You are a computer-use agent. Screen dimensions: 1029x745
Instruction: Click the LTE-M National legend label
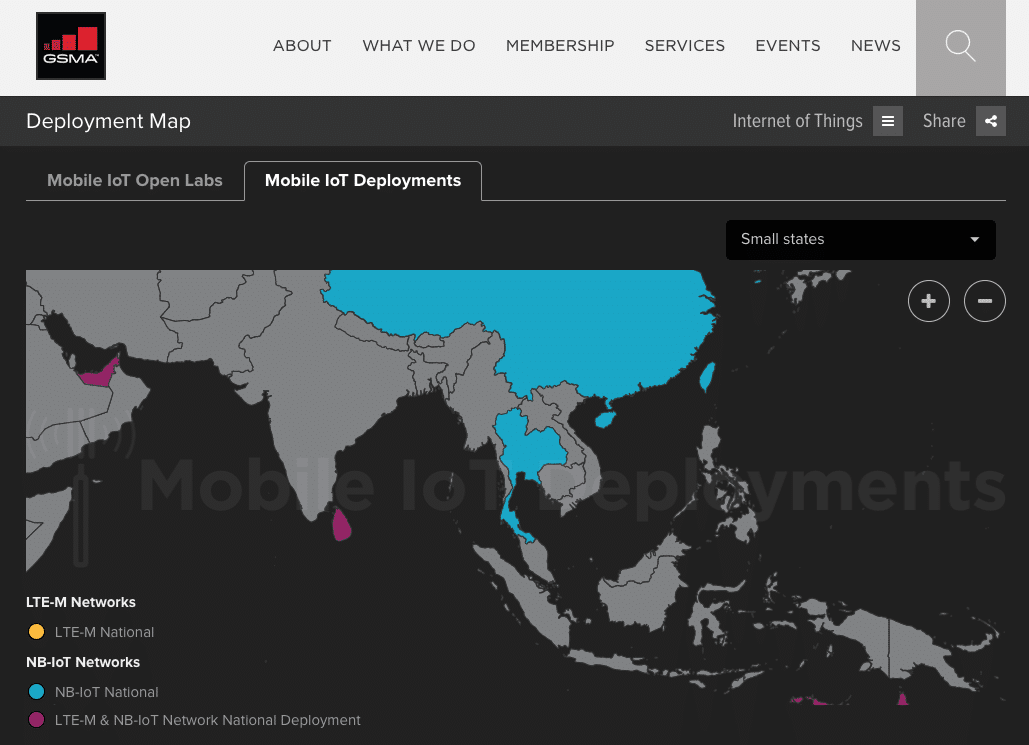[104, 632]
